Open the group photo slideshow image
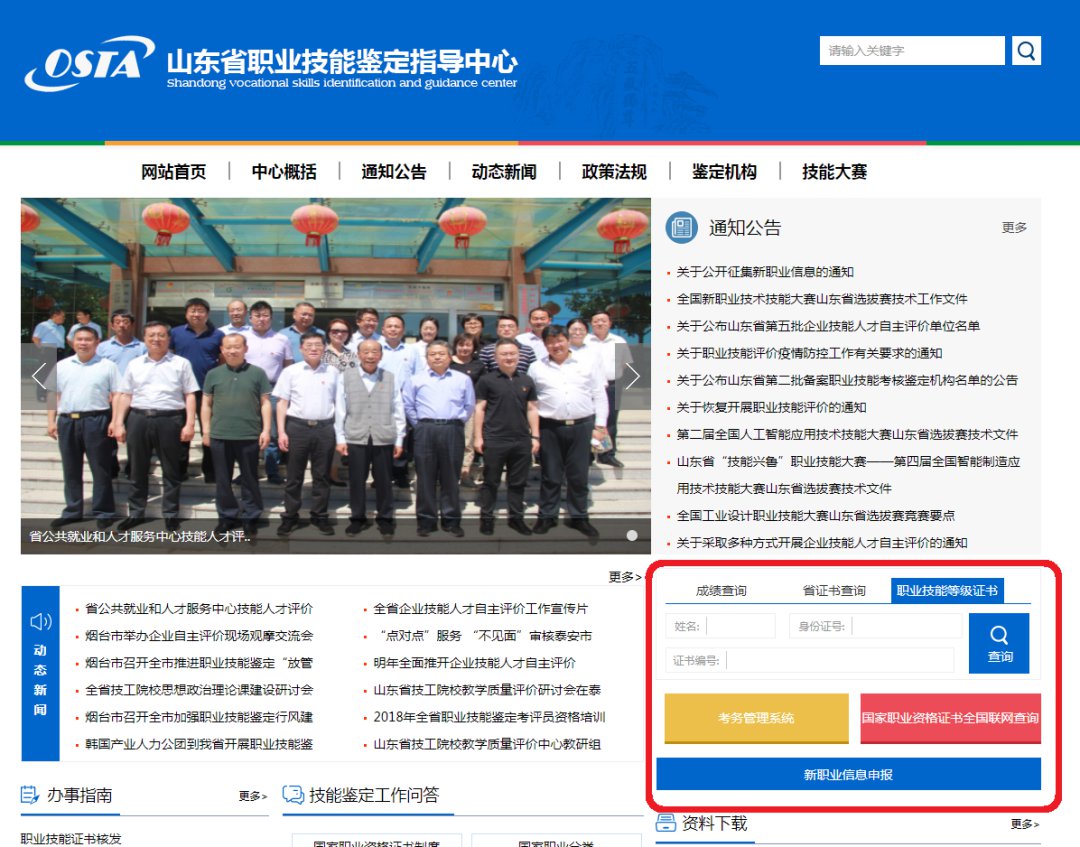The image size is (1080, 847). (335, 376)
